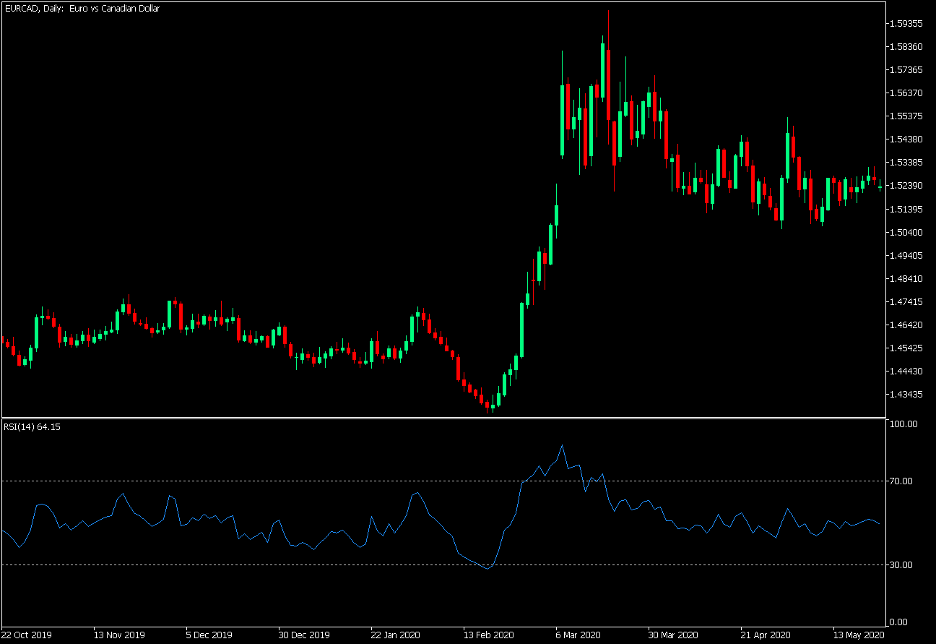Screen dimensions: 936x644
Task: Click the RSI 100.00 scale label
Action: click(907, 425)
